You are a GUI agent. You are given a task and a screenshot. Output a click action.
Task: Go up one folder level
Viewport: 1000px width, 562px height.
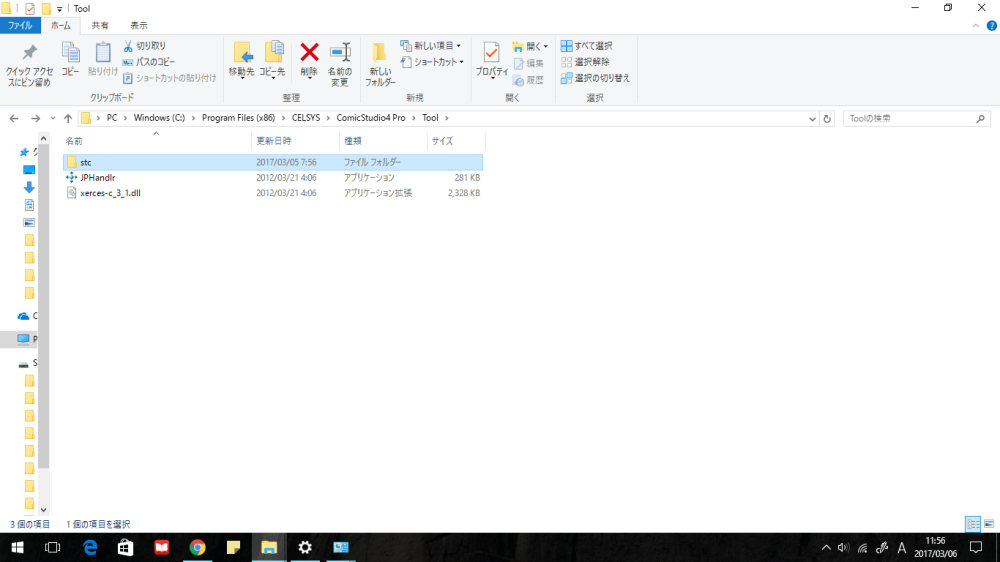click(68, 118)
